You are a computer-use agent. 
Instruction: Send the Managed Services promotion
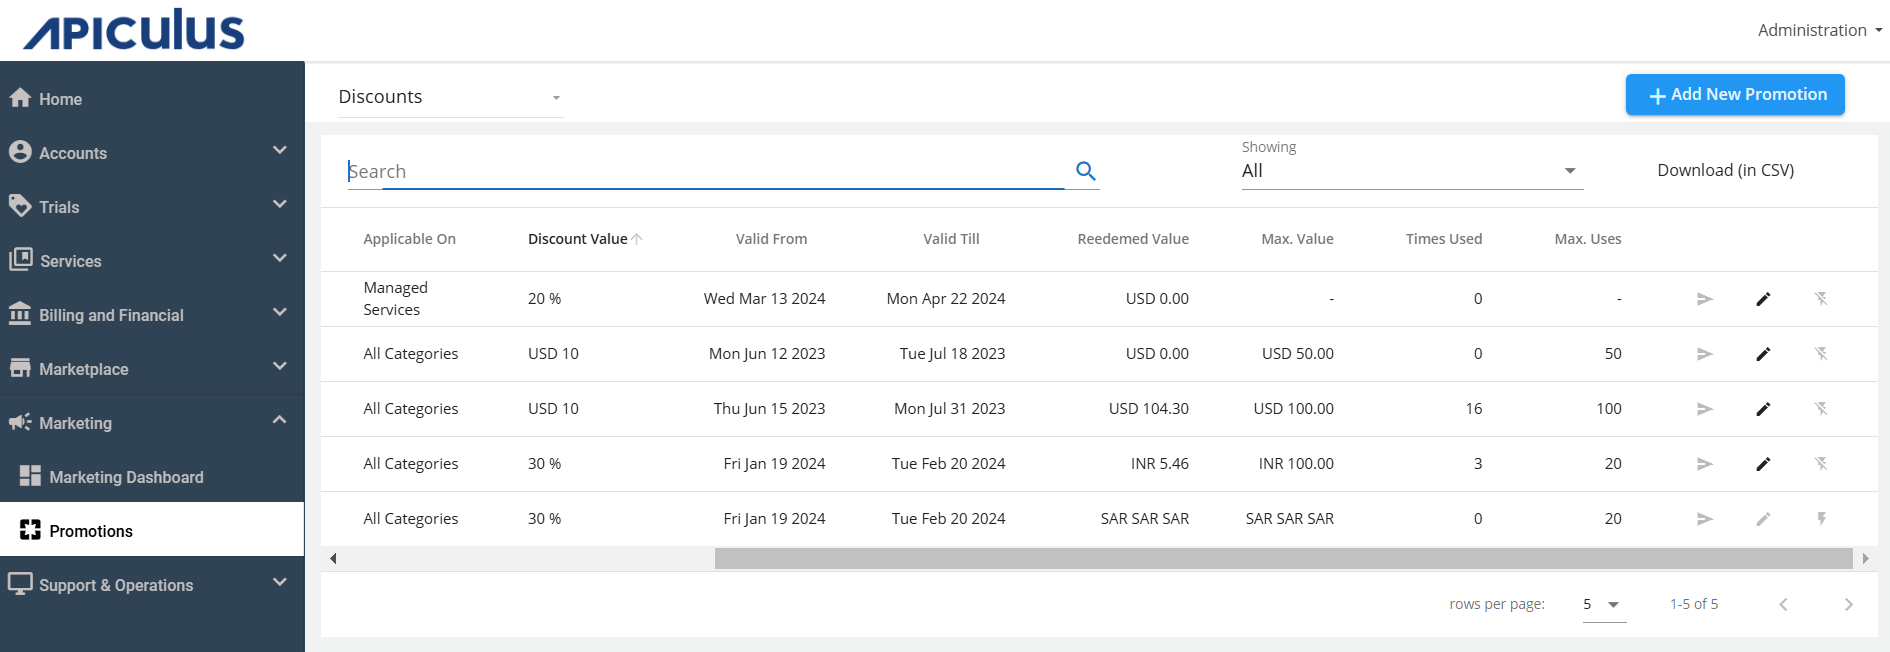[1705, 299]
